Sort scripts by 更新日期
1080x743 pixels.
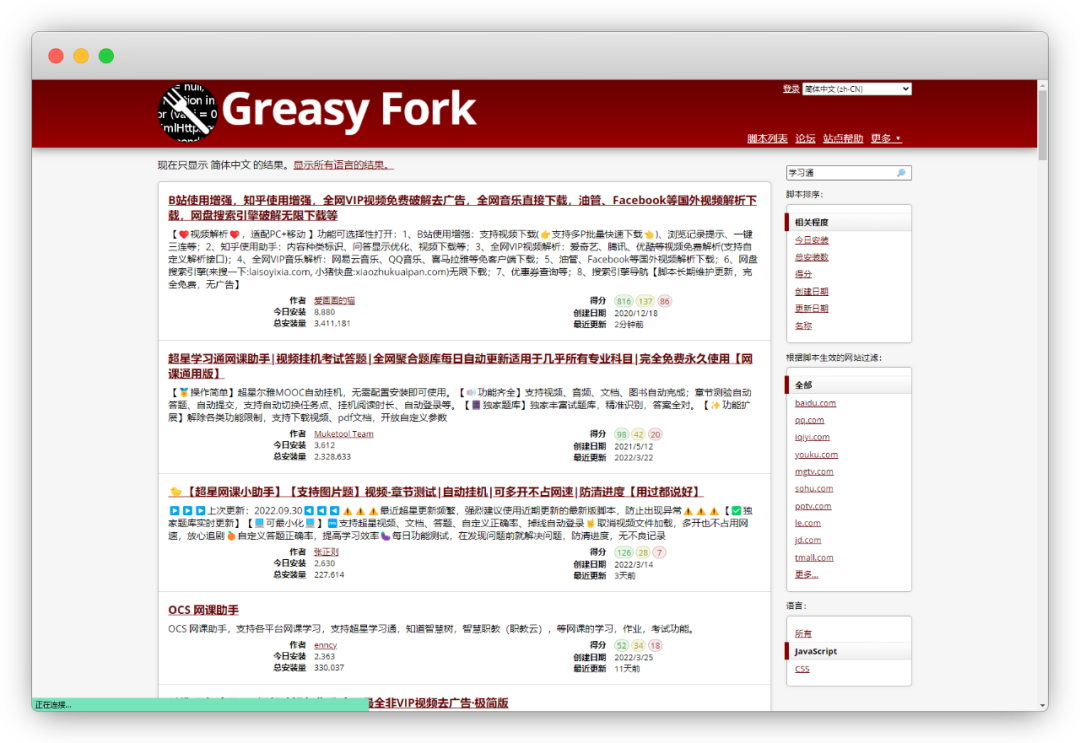coord(811,308)
